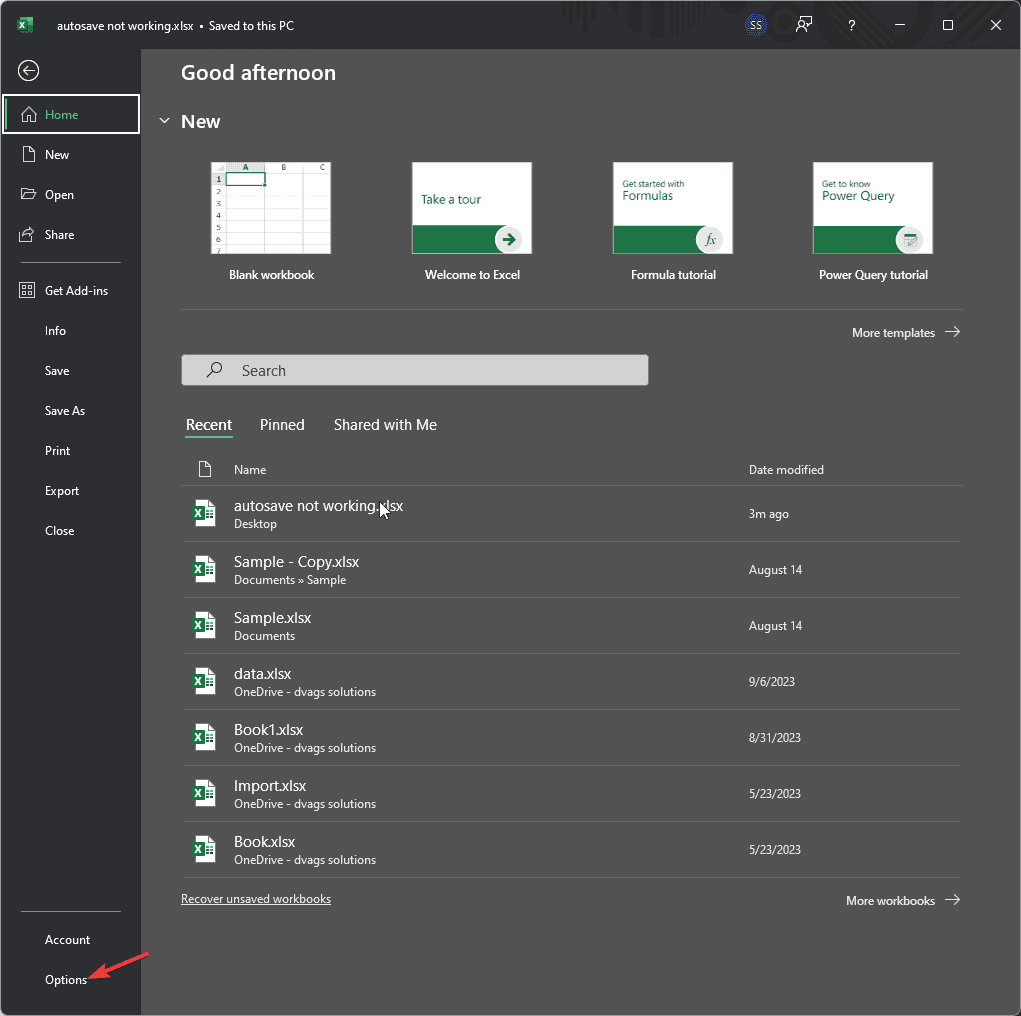Click the back arrow icon
Viewport: 1021px width, 1016px height.
pyautogui.click(x=29, y=70)
